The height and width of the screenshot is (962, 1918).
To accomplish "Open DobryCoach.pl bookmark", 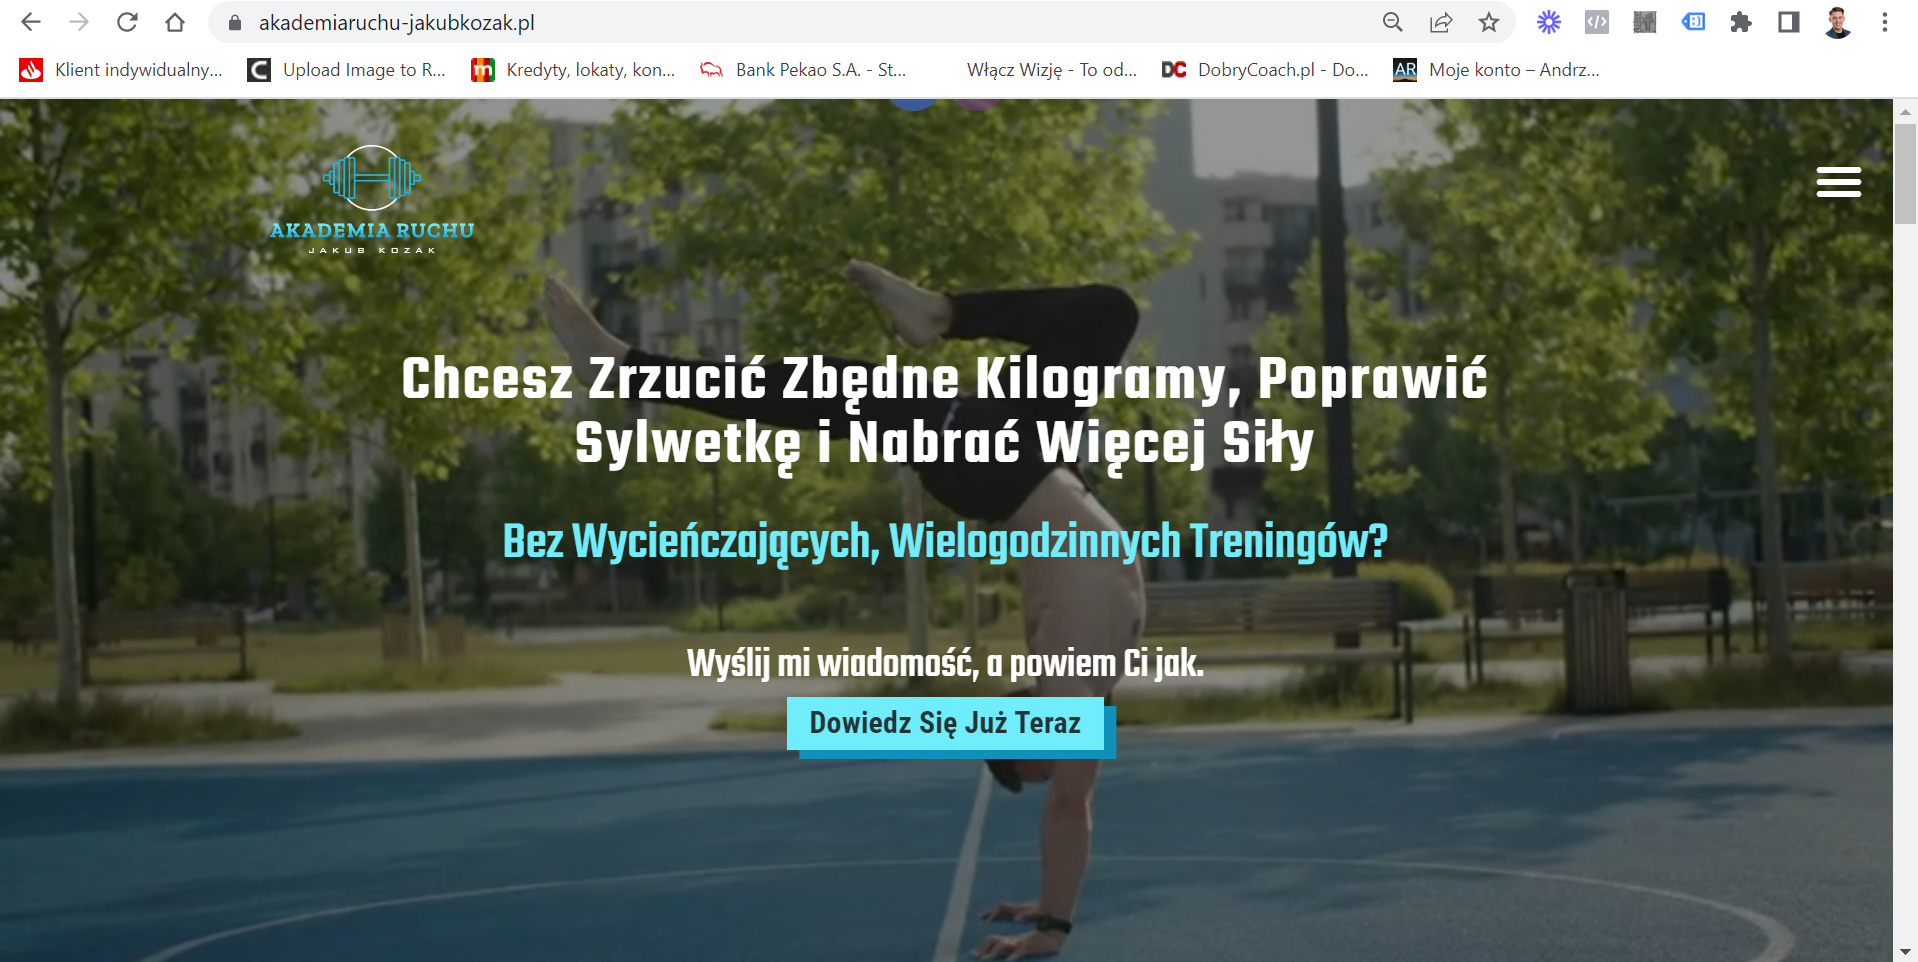I will (x=1265, y=70).
